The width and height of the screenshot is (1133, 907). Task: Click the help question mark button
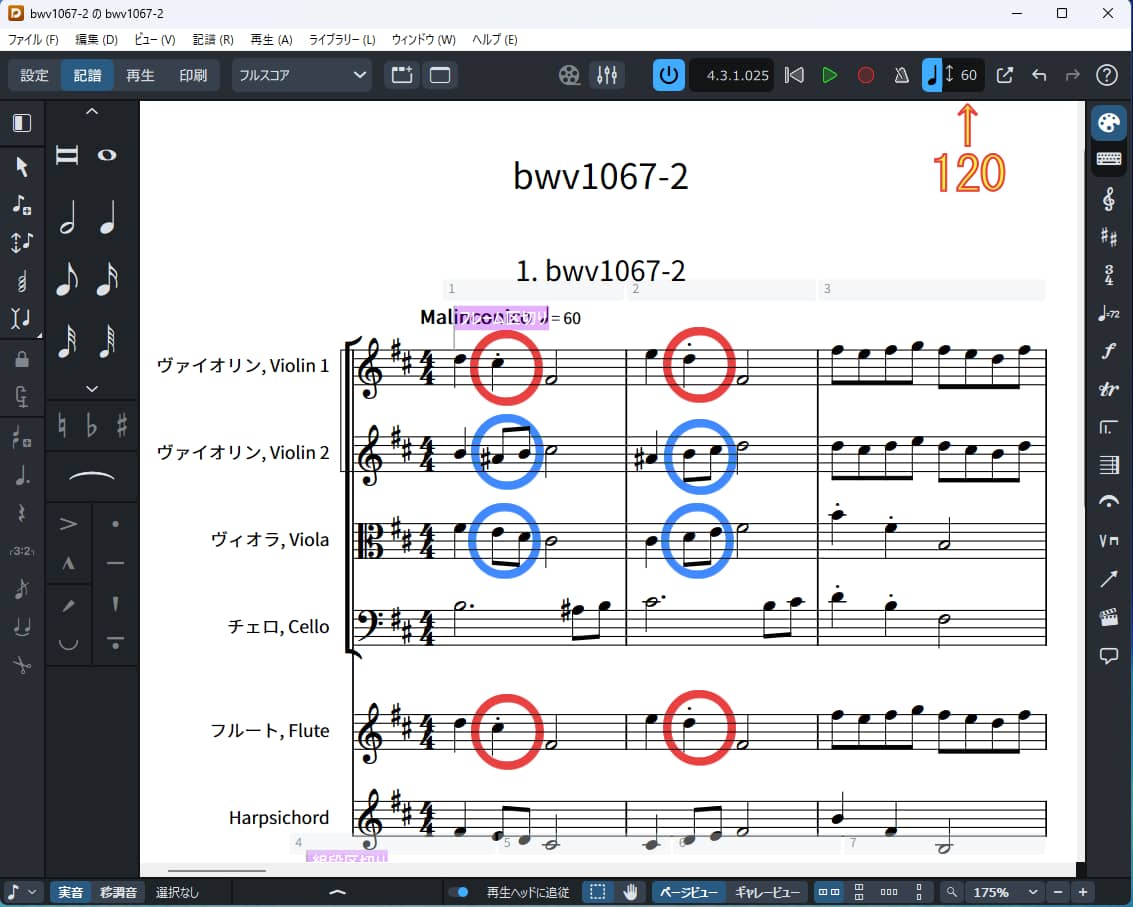pos(1105,74)
